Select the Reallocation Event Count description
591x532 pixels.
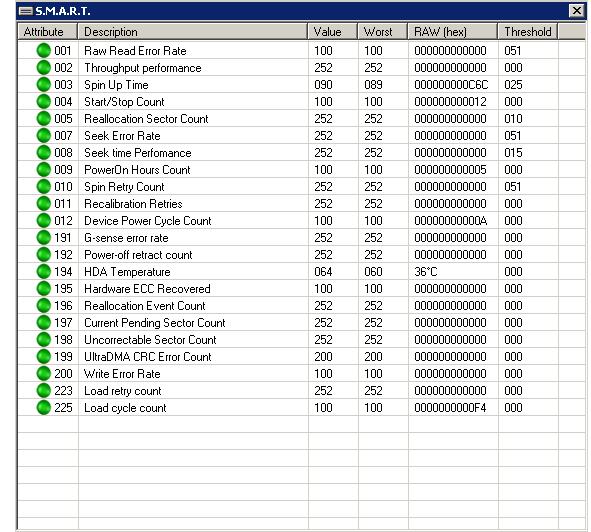click(145, 306)
